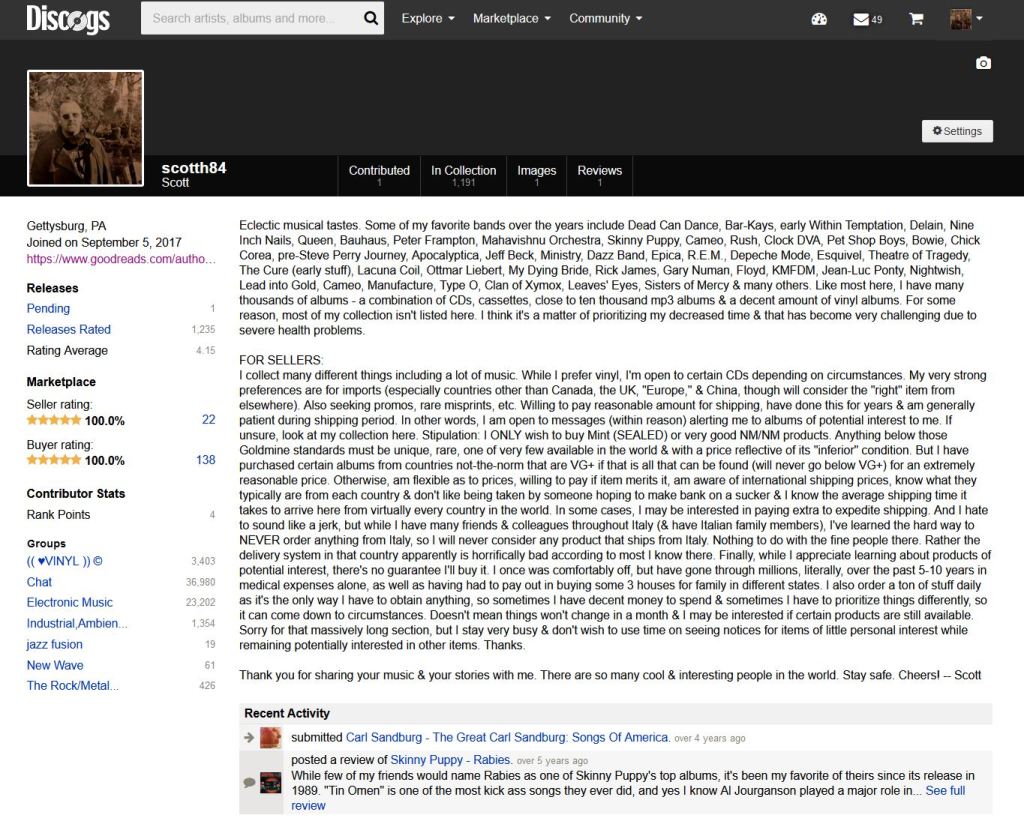The width and height of the screenshot is (1024, 827).
Task: Open the Electronic Music group link
Action: point(69,602)
